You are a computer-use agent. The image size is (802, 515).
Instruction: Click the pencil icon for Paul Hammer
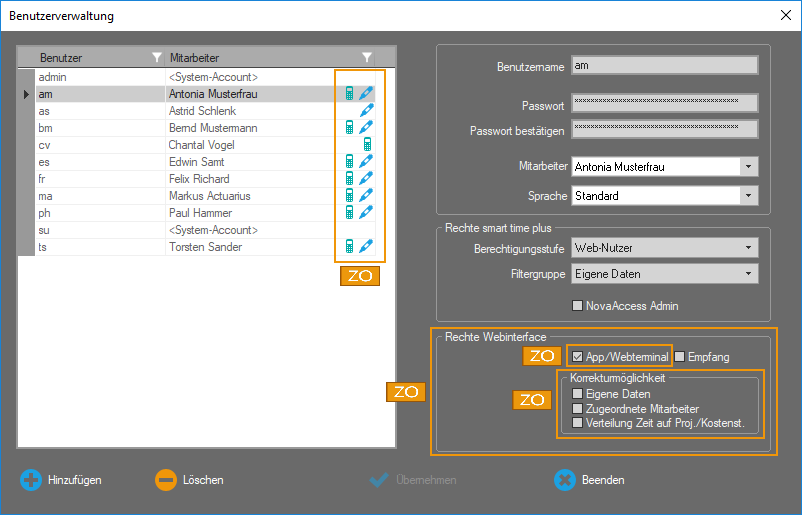click(x=366, y=213)
